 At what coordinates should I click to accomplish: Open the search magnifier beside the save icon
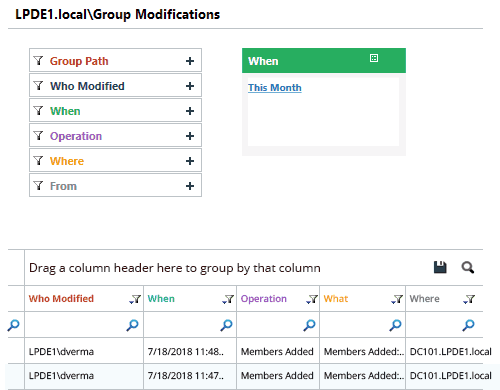(x=468, y=267)
